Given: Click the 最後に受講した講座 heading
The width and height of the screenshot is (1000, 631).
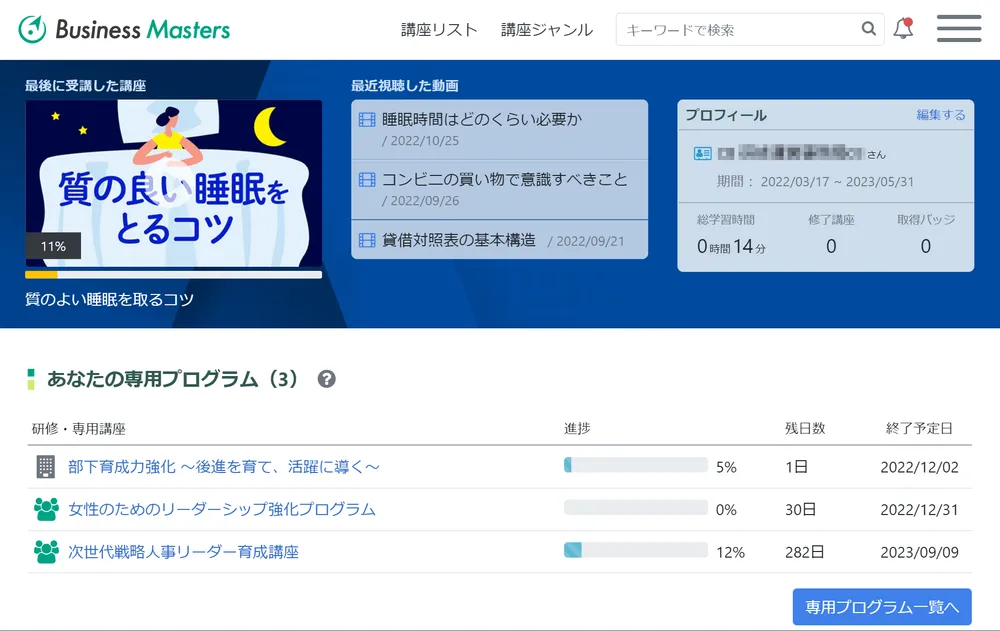Looking at the screenshot, I should (x=85, y=85).
